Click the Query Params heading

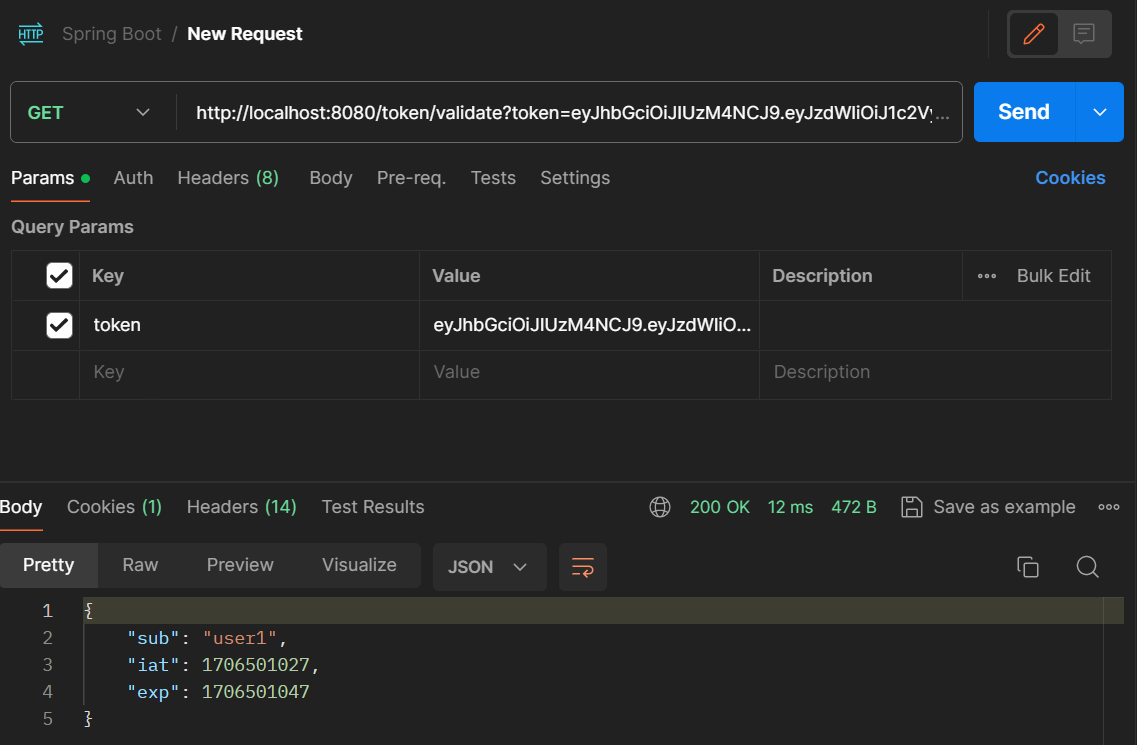click(73, 227)
